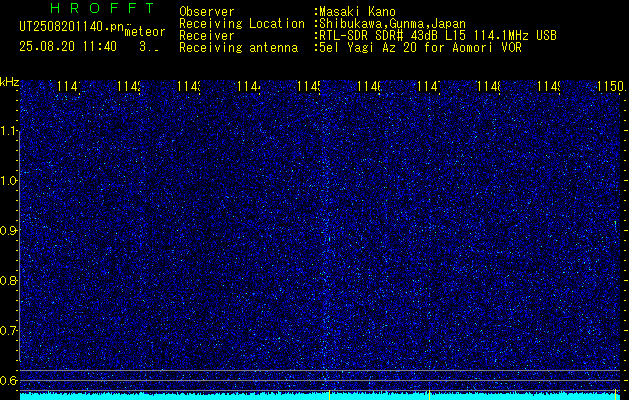The image size is (629, 400).
Task: Click the 1148 time axis label
Action: pos(489,86)
